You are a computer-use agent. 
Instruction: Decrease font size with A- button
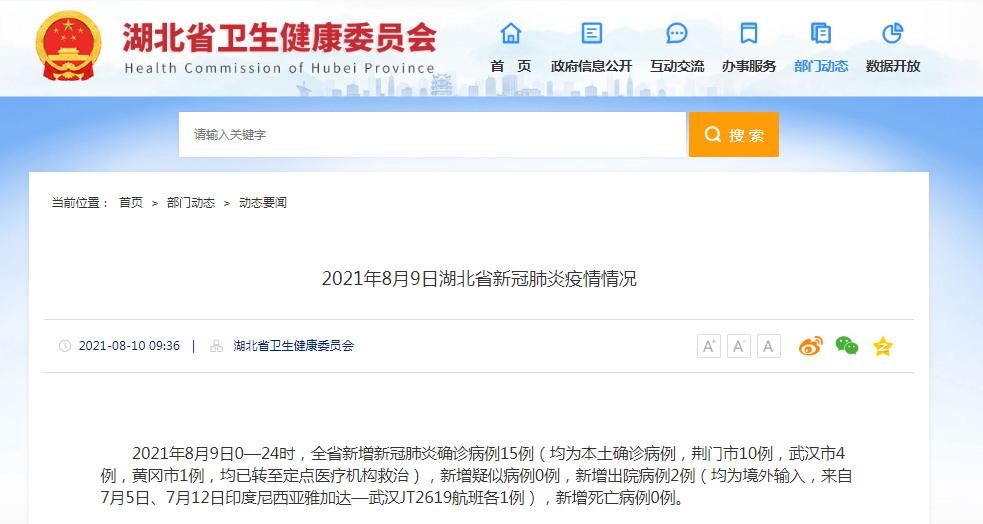pyautogui.click(x=738, y=346)
